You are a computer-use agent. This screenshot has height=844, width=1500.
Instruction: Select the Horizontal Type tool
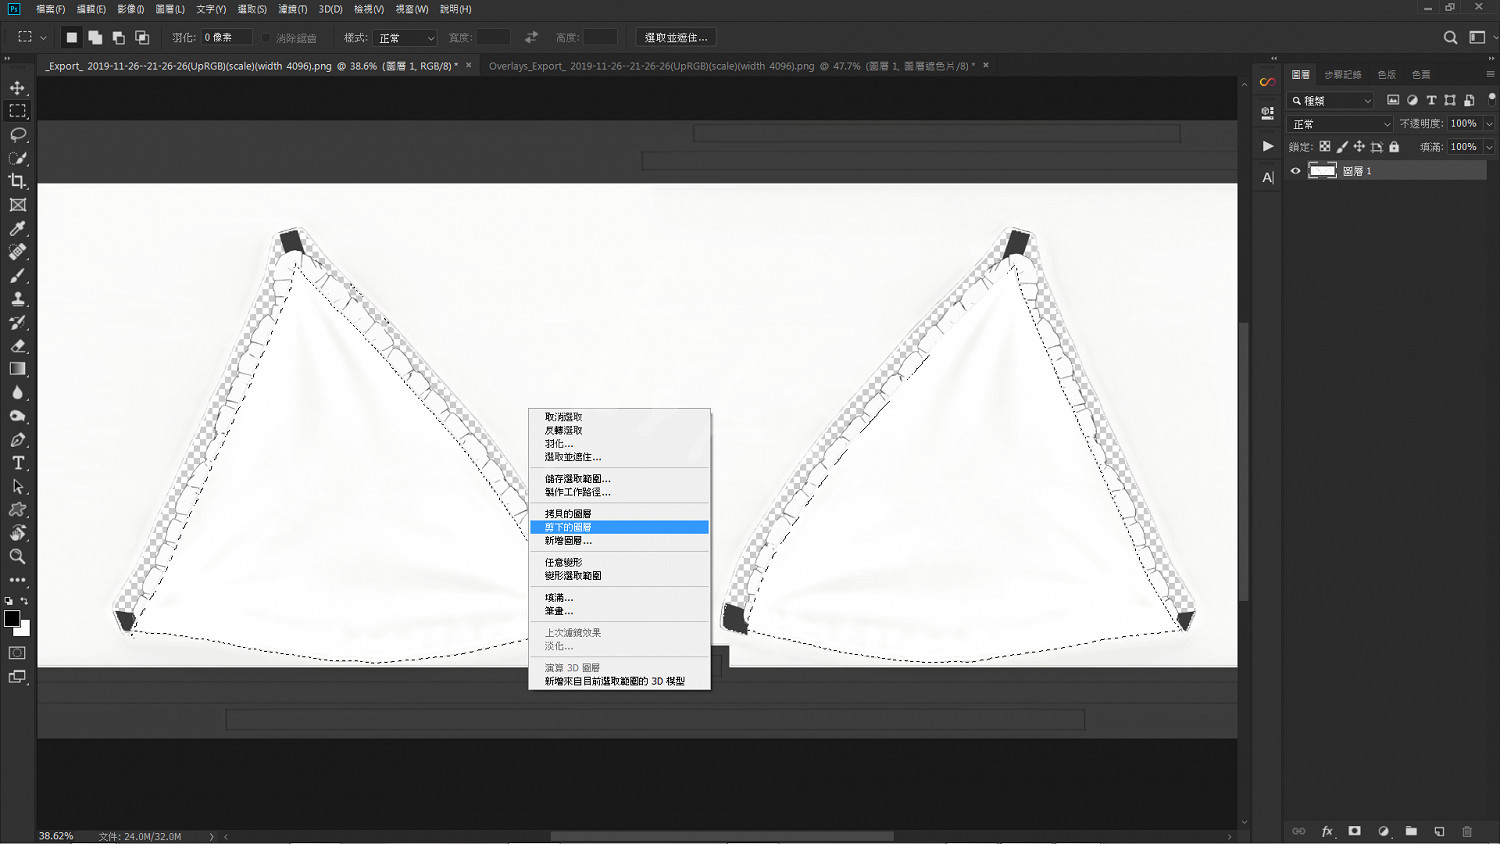click(18, 463)
